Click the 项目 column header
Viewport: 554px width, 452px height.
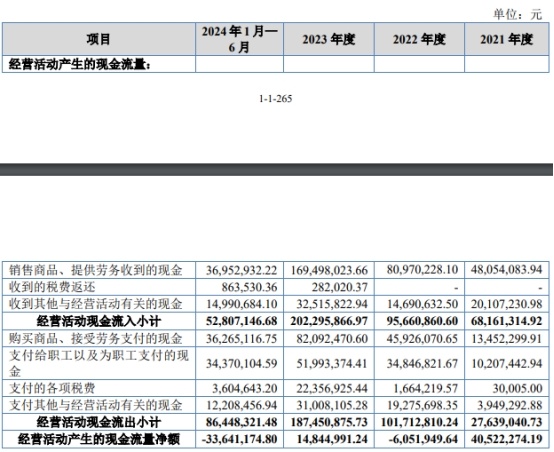click(99, 39)
